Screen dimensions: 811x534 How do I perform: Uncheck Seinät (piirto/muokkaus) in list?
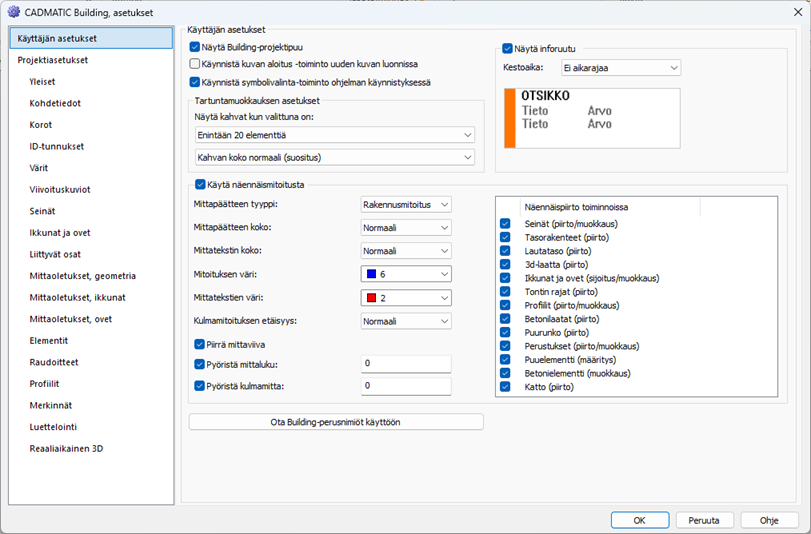coord(505,224)
